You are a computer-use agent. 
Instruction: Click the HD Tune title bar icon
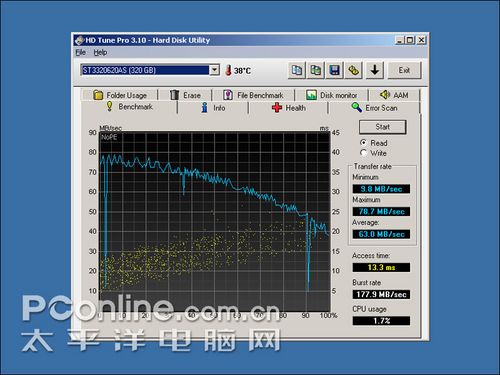pyautogui.click(x=79, y=40)
